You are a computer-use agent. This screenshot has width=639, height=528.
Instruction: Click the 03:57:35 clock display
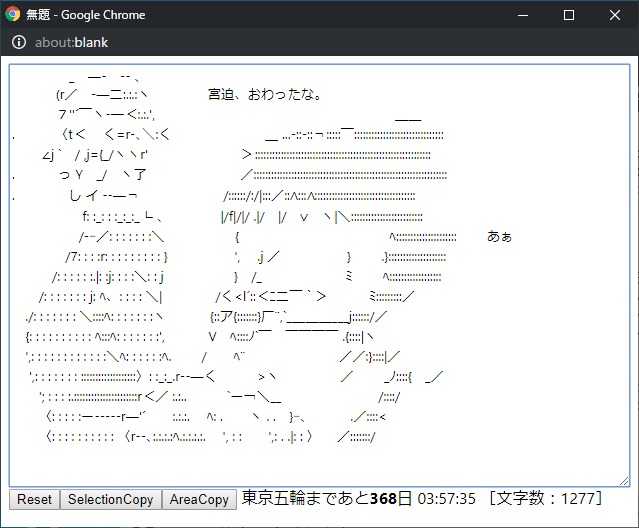click(446, 499)
